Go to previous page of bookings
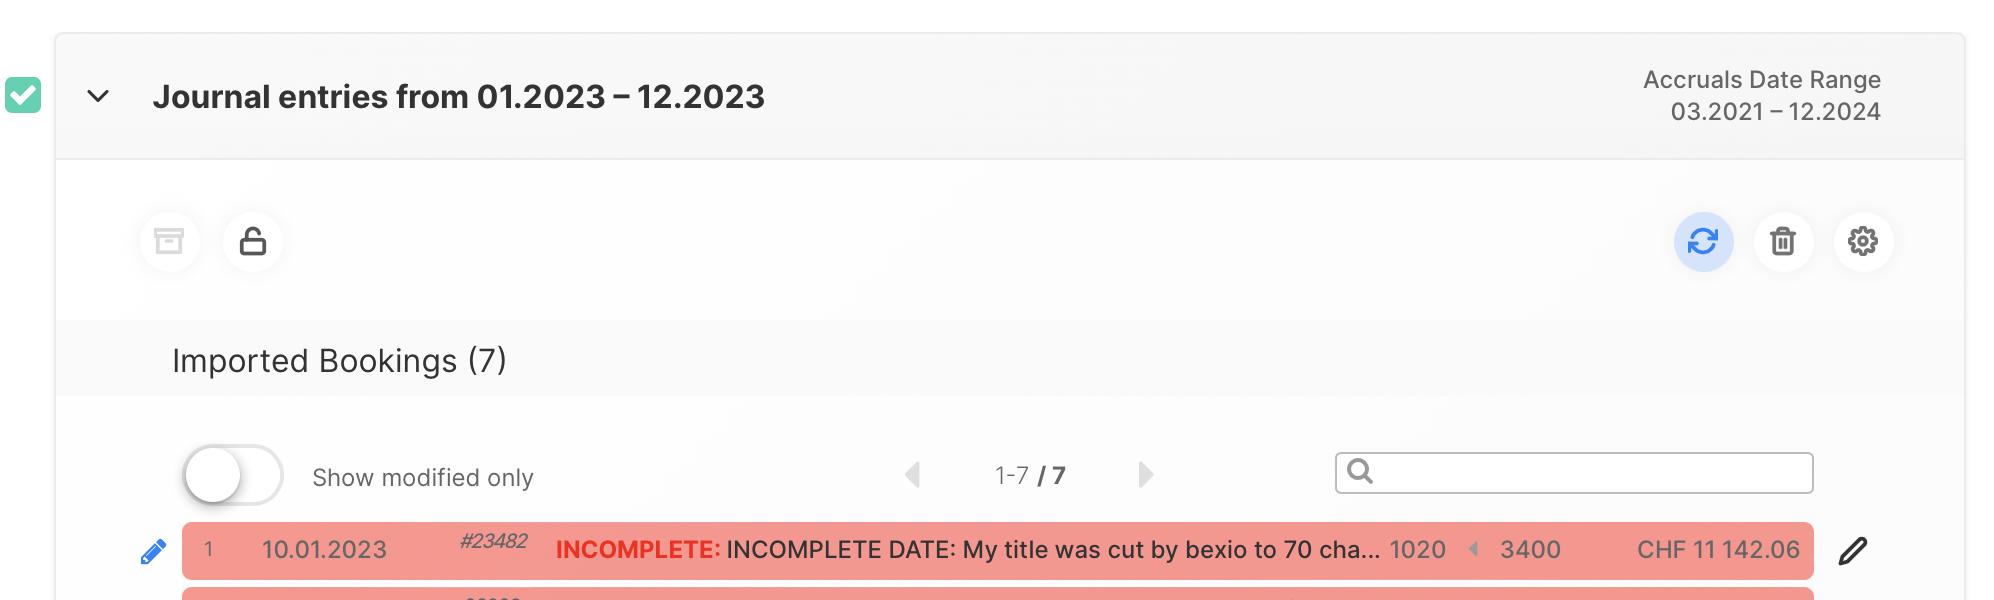Screen dimensions: 1994x600 (912, 474)
